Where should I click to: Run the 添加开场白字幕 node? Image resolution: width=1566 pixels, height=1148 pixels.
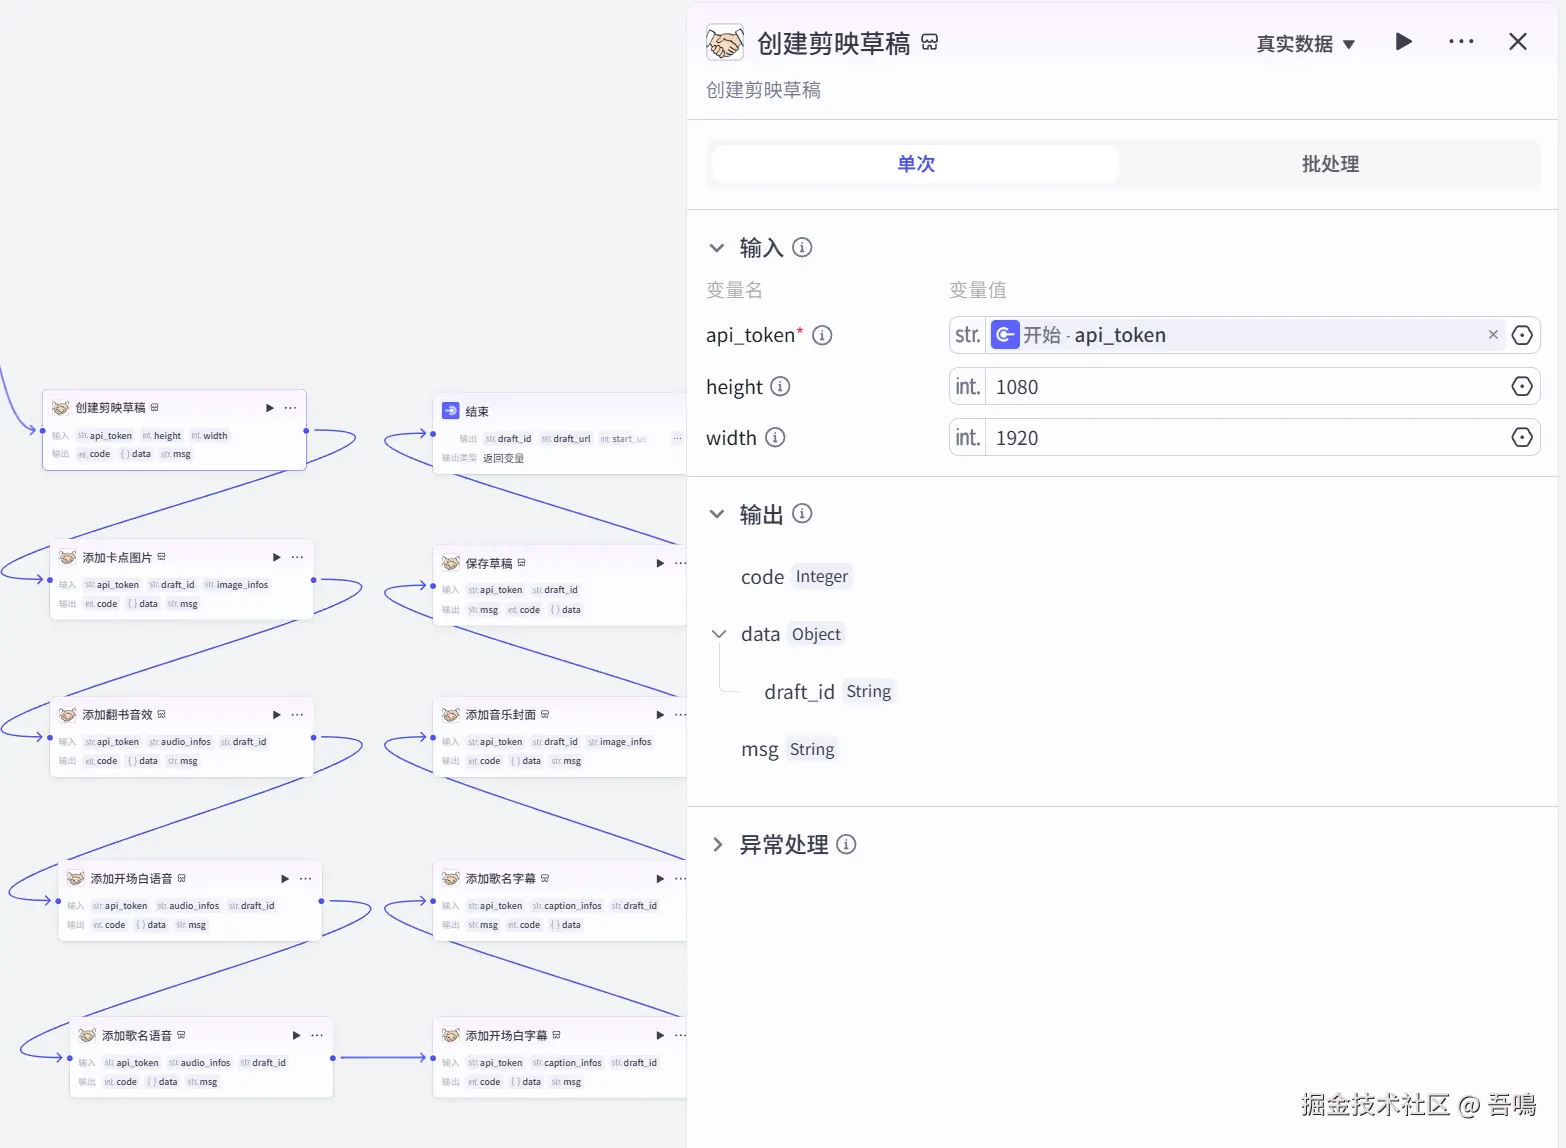660,1035
